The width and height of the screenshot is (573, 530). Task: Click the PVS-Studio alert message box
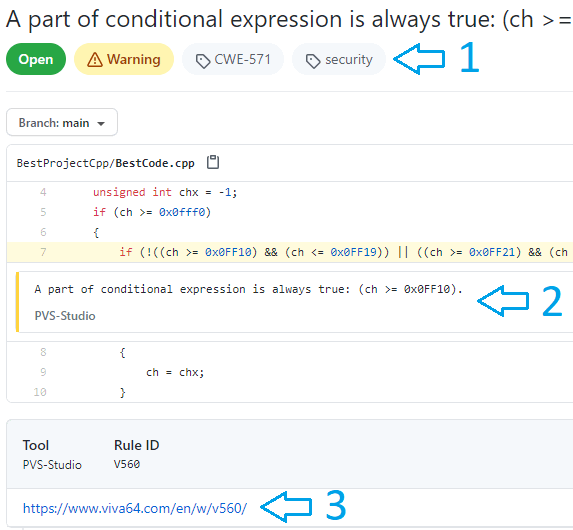pos(294,302)
